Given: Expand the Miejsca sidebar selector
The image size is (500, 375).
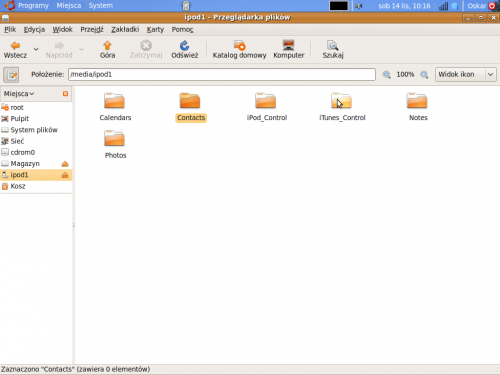Looking at the screenshot, I should (x=19, y=94).
